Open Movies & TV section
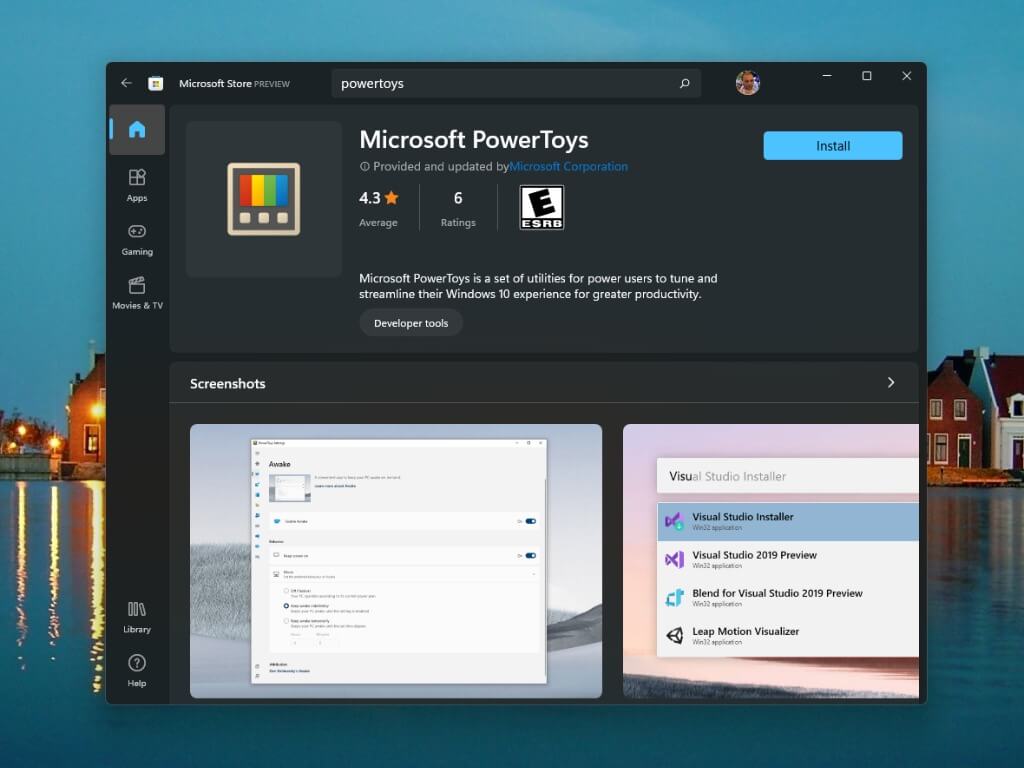This screenshot has height=768, width=1024. coord(137,293)
